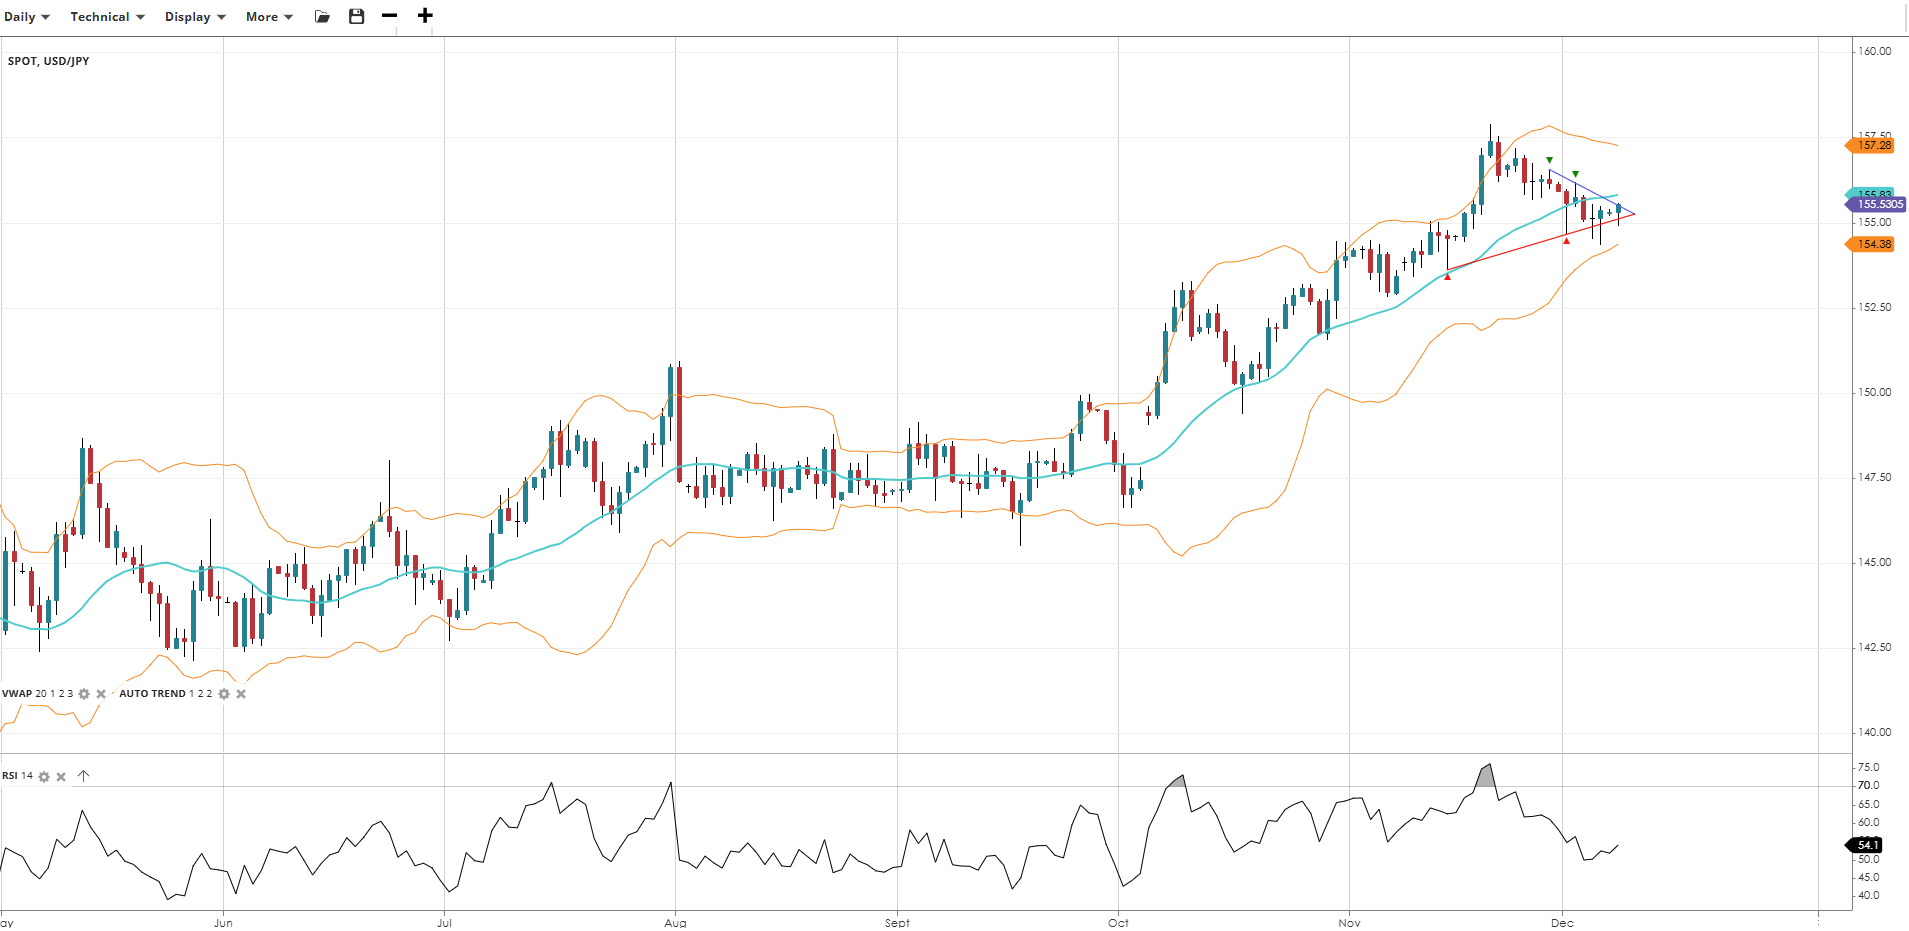Open the saved chart folder icon
1909x931 pixels.
click(322, 17)
